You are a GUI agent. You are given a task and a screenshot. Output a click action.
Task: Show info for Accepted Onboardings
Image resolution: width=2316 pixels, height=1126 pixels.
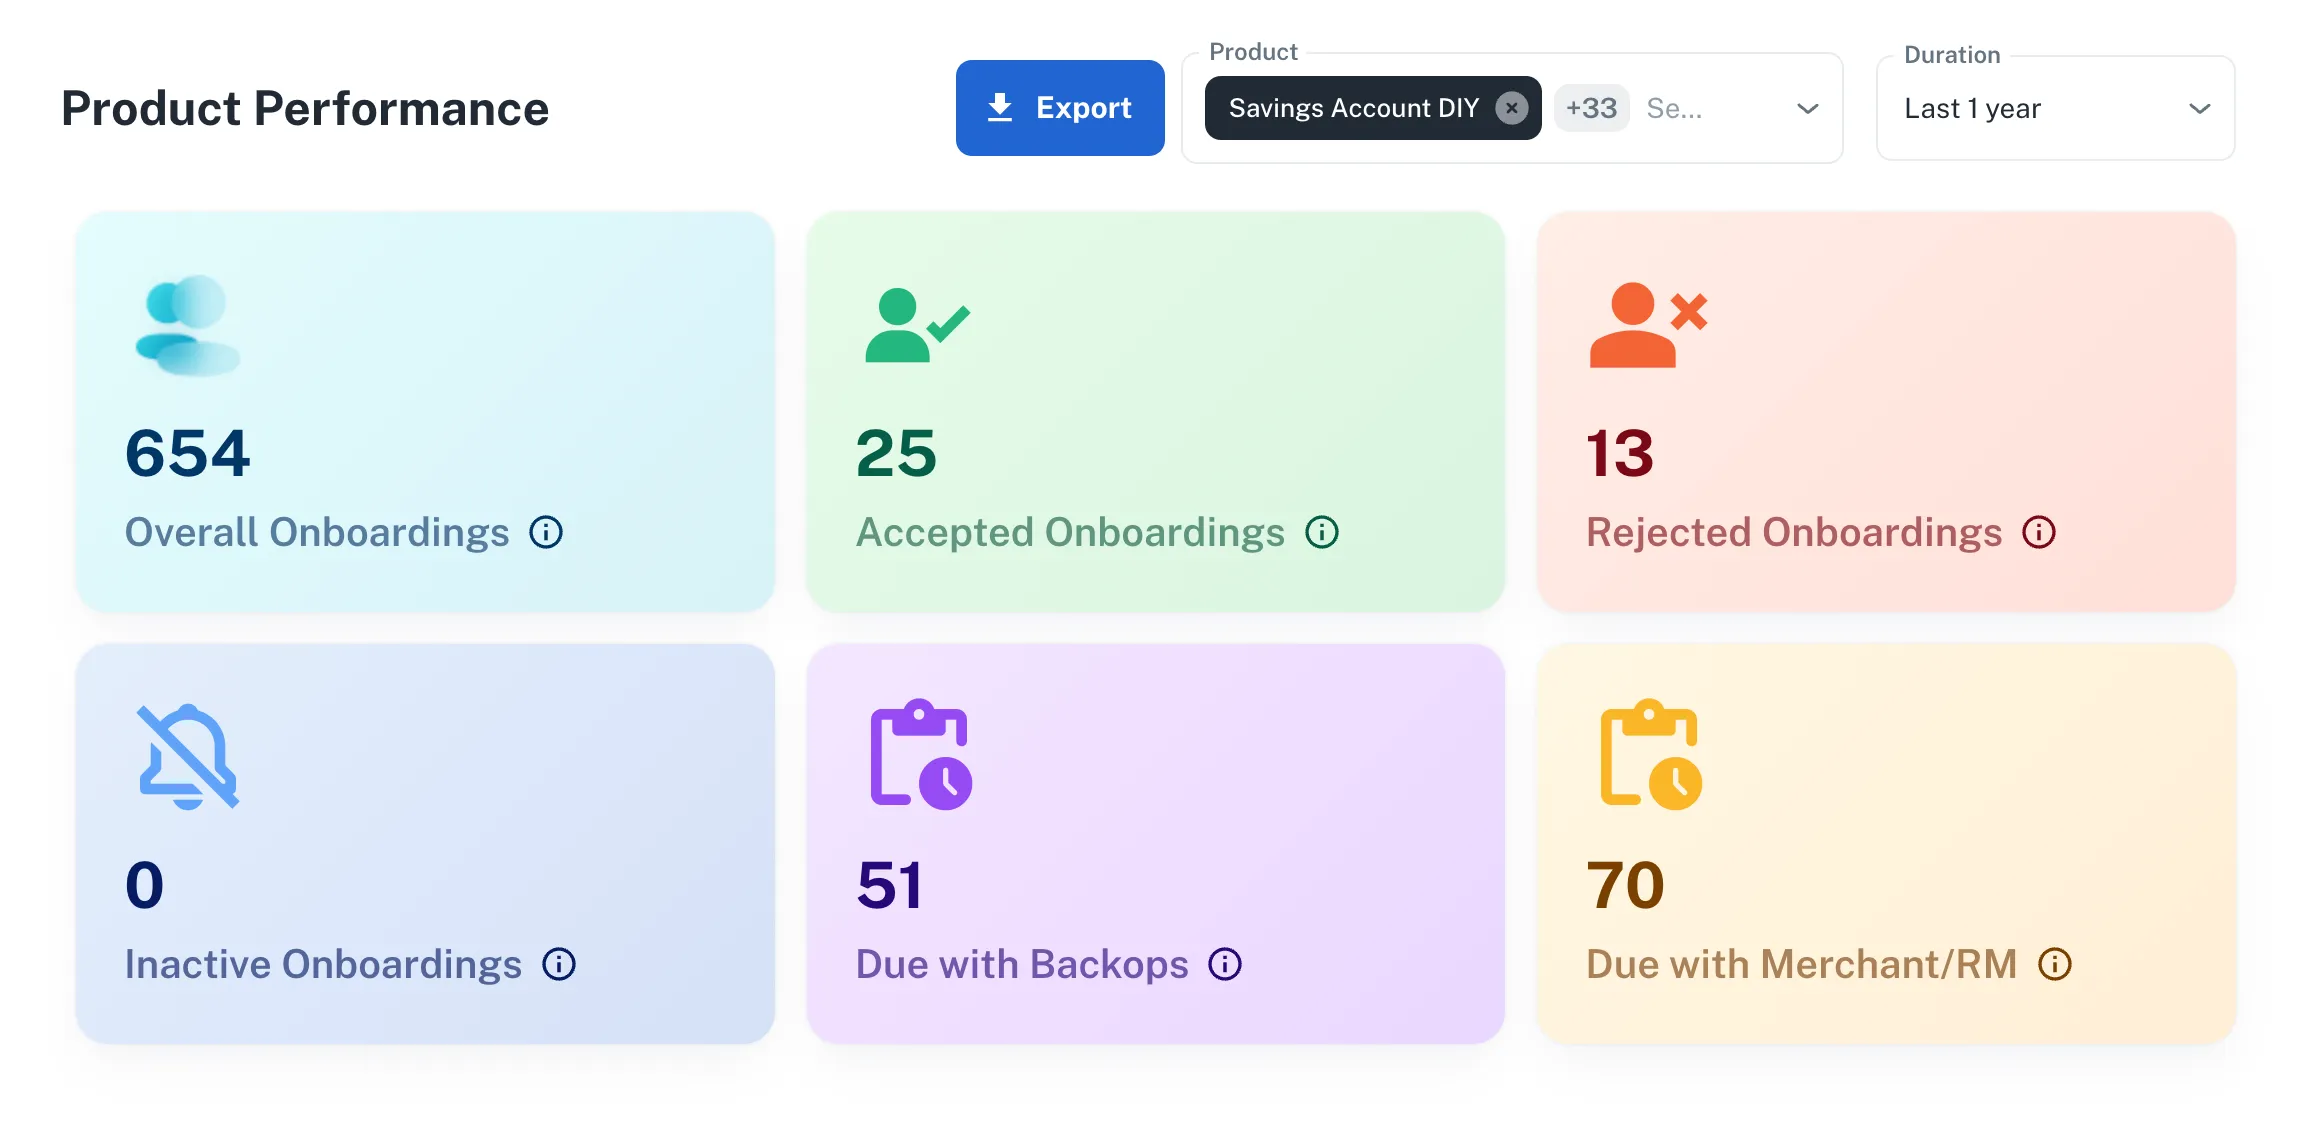pyautogui.click(x=1322, y=532)
